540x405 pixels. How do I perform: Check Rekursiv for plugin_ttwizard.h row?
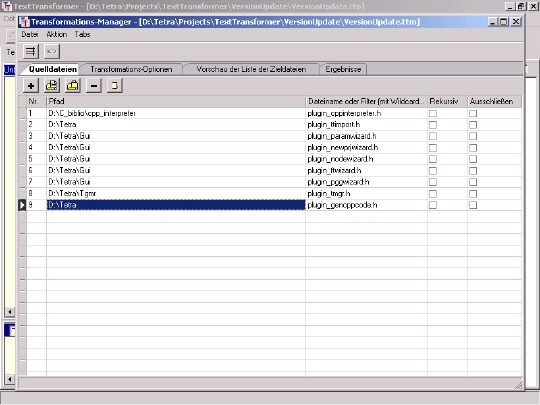coord(433,170)
